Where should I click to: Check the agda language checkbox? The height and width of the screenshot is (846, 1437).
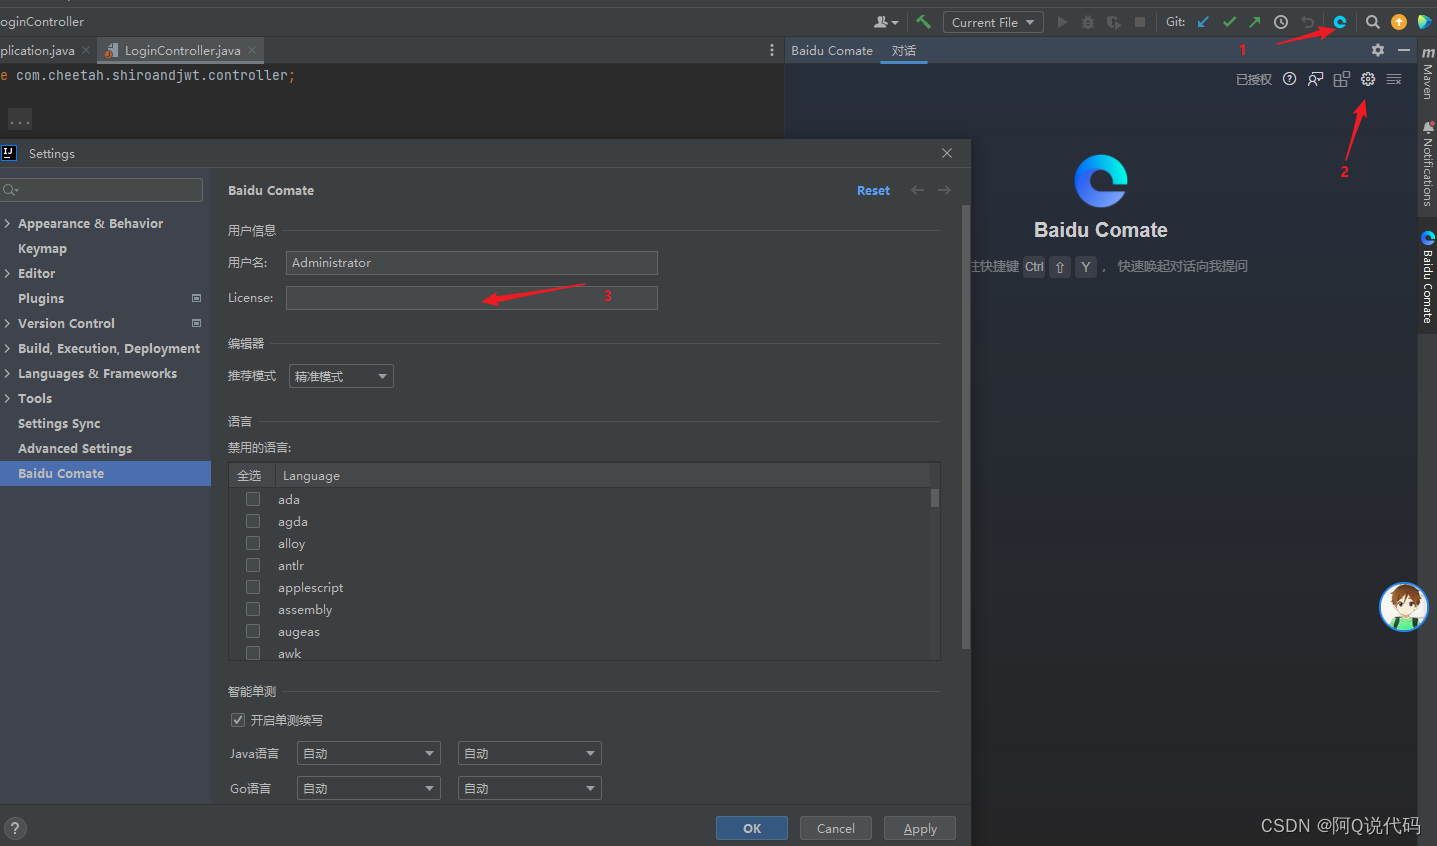[x=253, y=521]
